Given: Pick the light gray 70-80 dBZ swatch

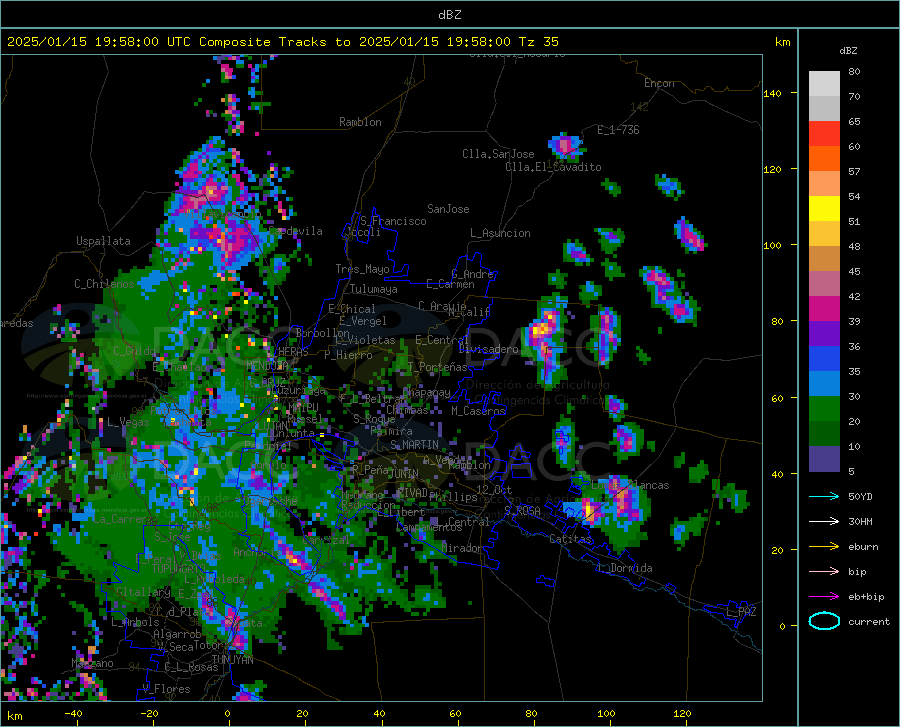Looking at the screenshot, I should click(x=824, y=84).
